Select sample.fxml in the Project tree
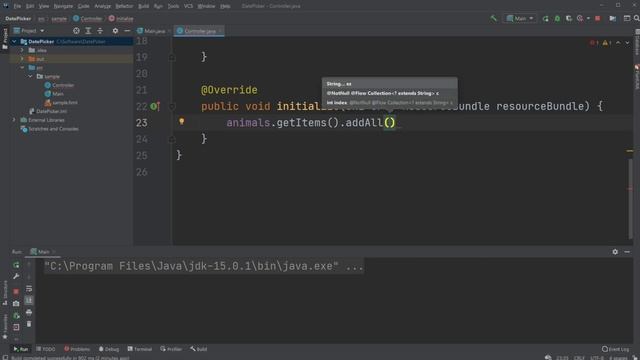 (61, 103)
